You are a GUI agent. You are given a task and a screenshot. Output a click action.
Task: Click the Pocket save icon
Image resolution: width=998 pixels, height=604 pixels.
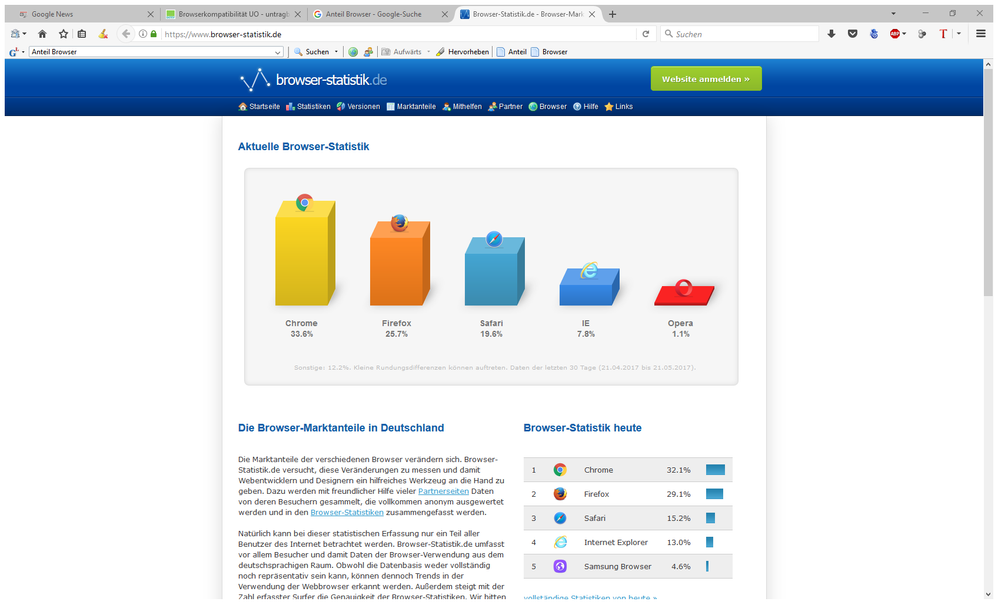tap(853, 34)
